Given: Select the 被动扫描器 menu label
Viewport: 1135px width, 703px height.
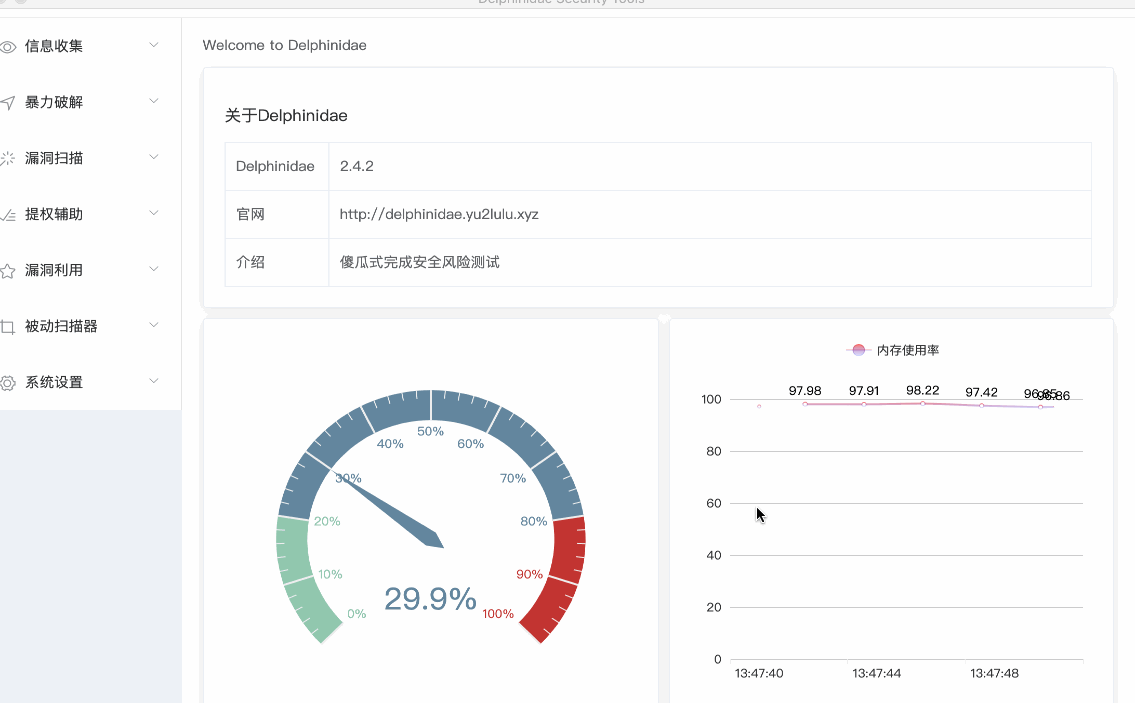Looking at the screenshot, I should (x=61, y=326).
